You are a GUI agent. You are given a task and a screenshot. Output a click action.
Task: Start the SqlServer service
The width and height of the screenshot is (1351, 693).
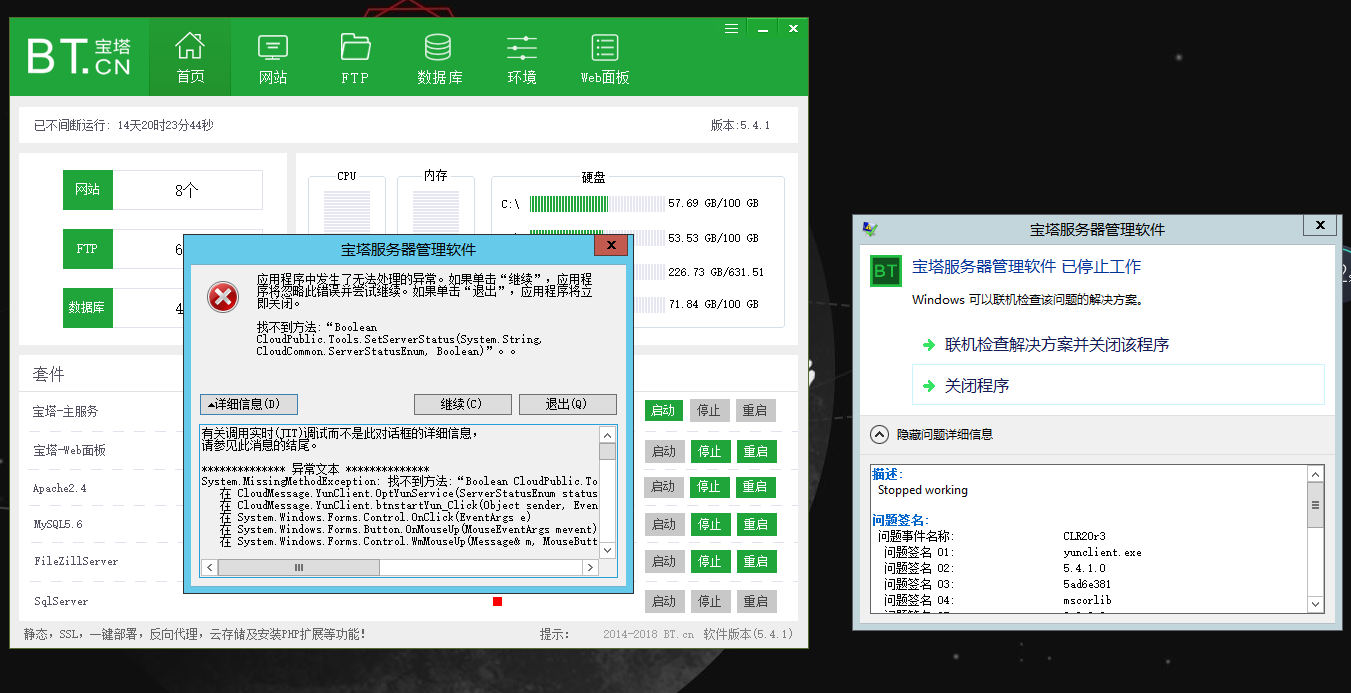point(663,601)
